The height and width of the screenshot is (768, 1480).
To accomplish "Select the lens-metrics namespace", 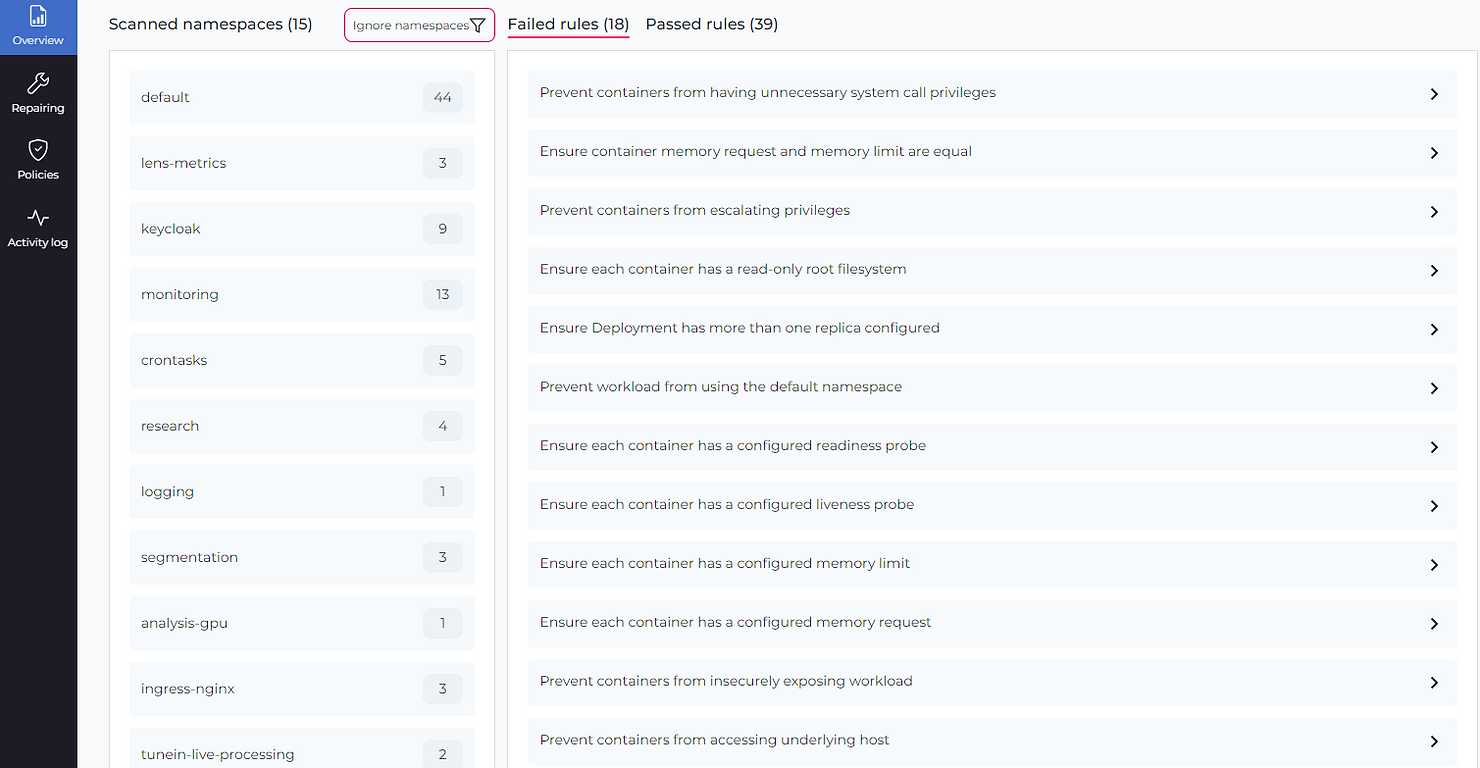I will pos(302,163).
